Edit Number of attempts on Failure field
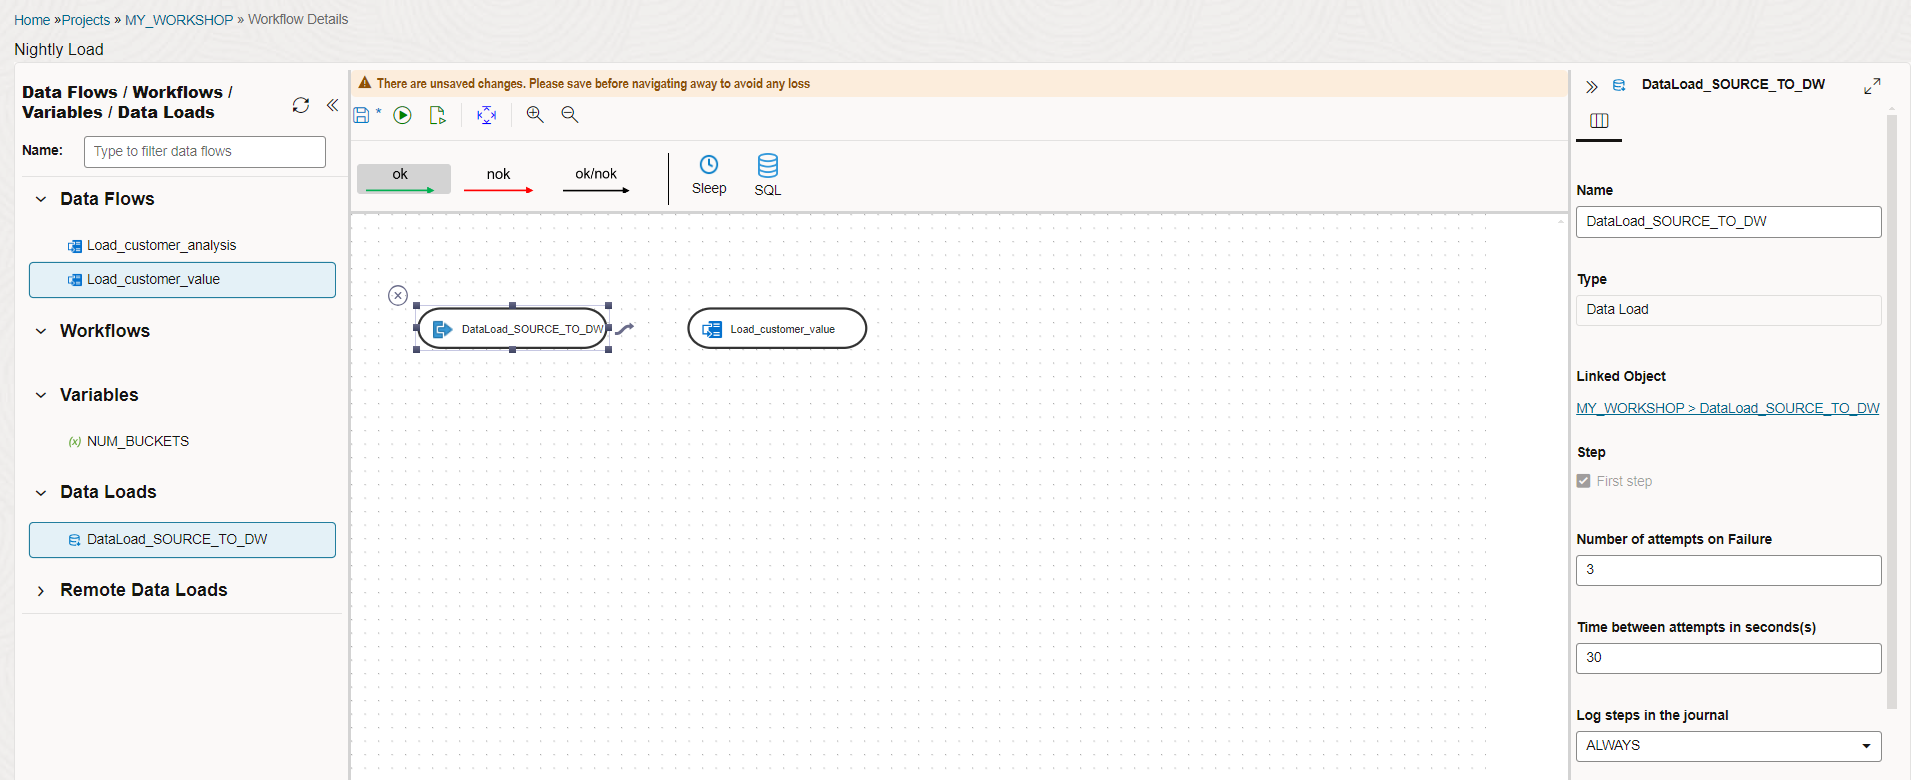The width and height of the screenshot is (1911, 780). point(1728,570)
